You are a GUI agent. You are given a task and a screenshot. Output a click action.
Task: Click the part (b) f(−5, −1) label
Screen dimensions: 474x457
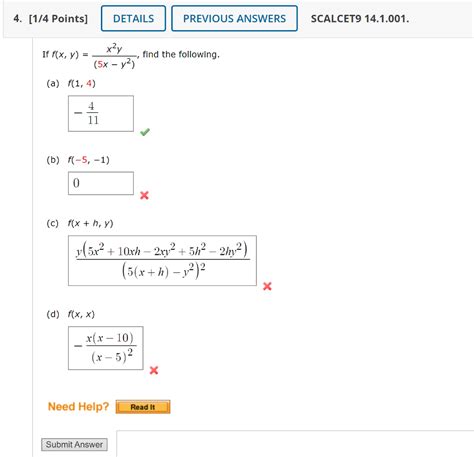point(88,160)
